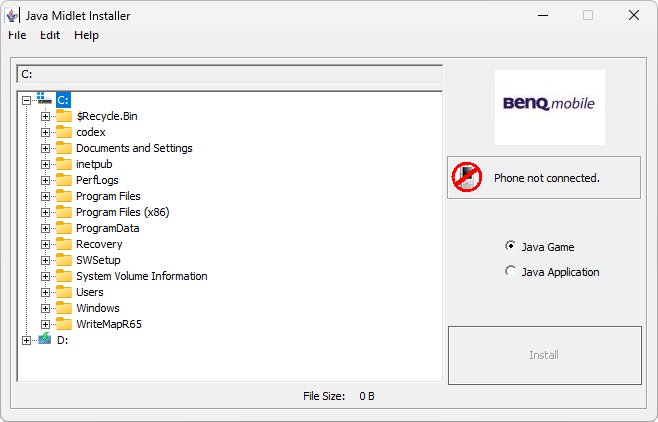Click the Install button
Screen dimensions: 658x422
pos(545,355)
